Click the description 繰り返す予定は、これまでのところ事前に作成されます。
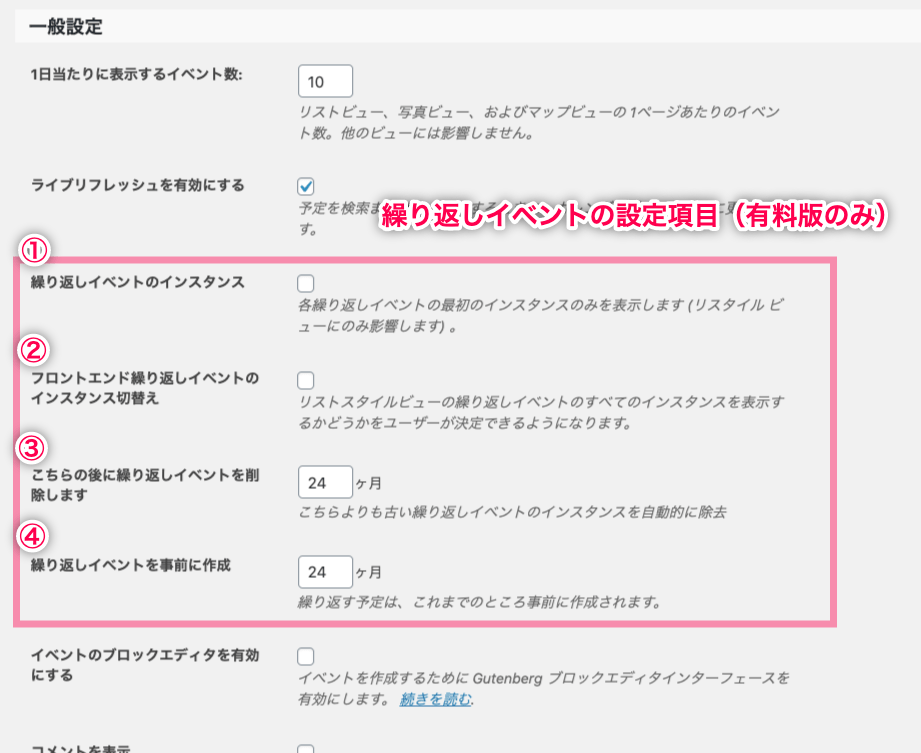 tap(479, 602)
